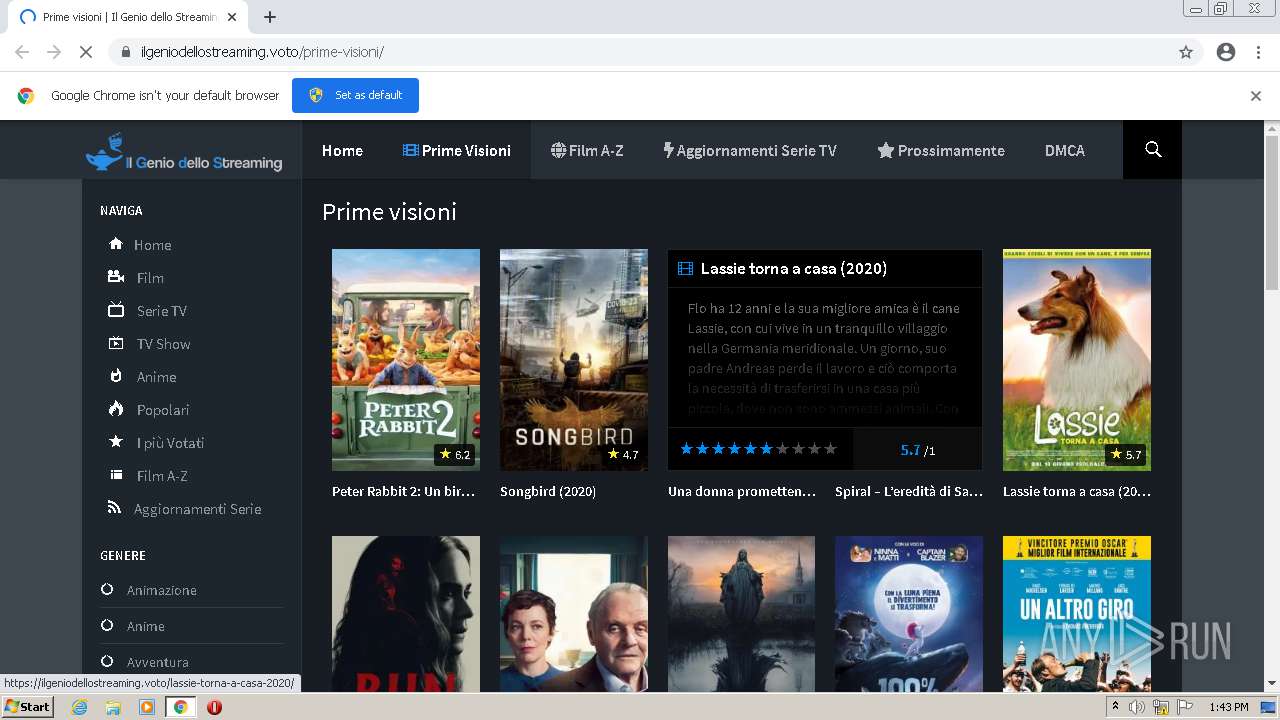Click the TV Show icon in sidebar
The image size is (1280, 720).
116,343
